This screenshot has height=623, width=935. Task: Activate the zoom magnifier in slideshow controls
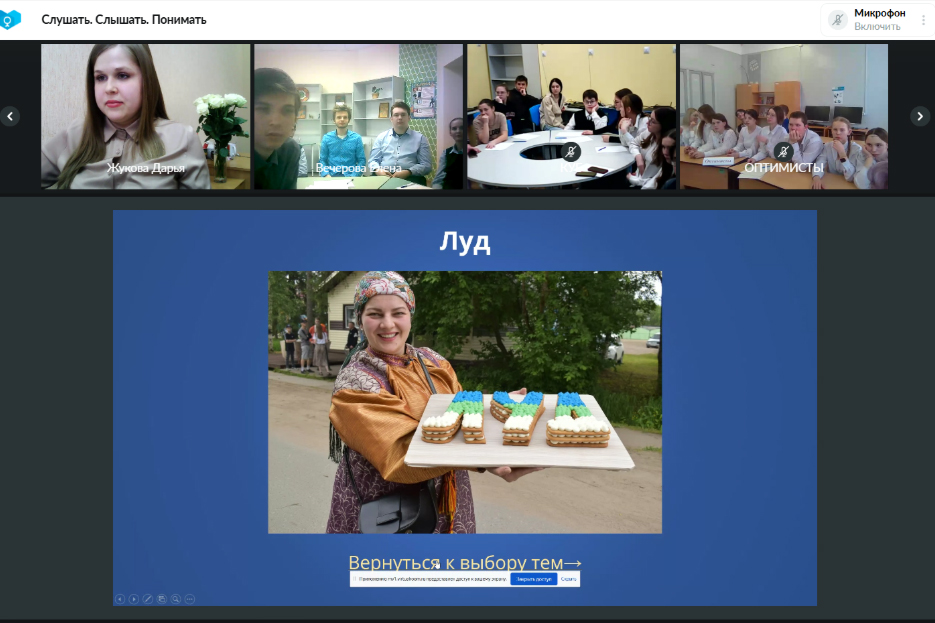[176, 599]
